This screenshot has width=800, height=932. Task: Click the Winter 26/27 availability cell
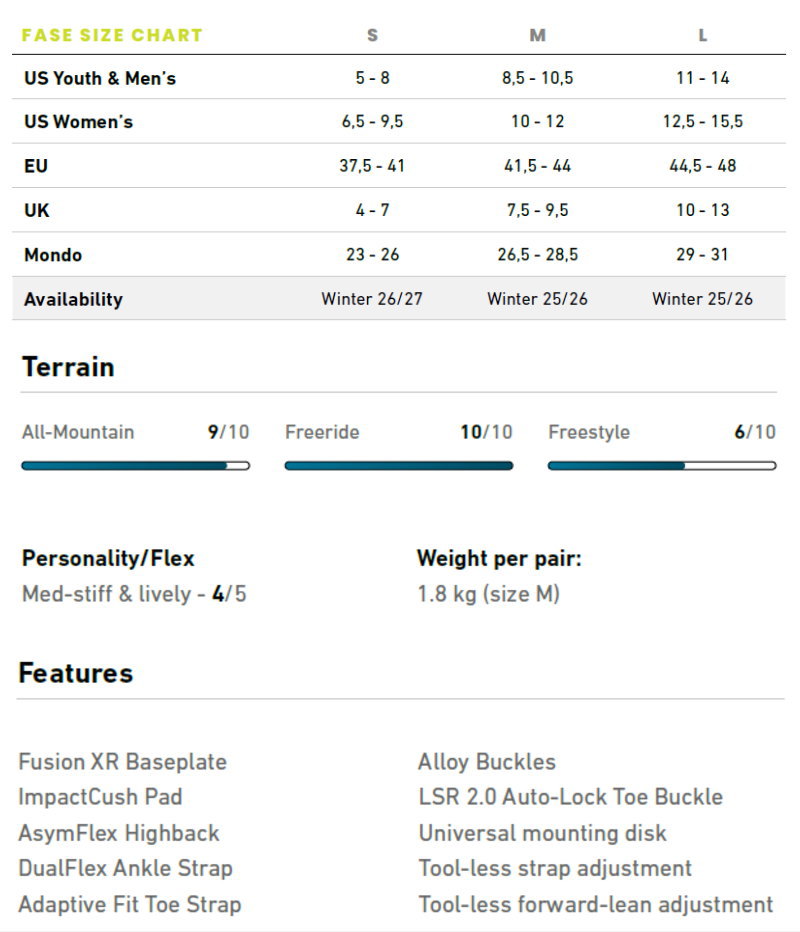click(x=372, y=298)
